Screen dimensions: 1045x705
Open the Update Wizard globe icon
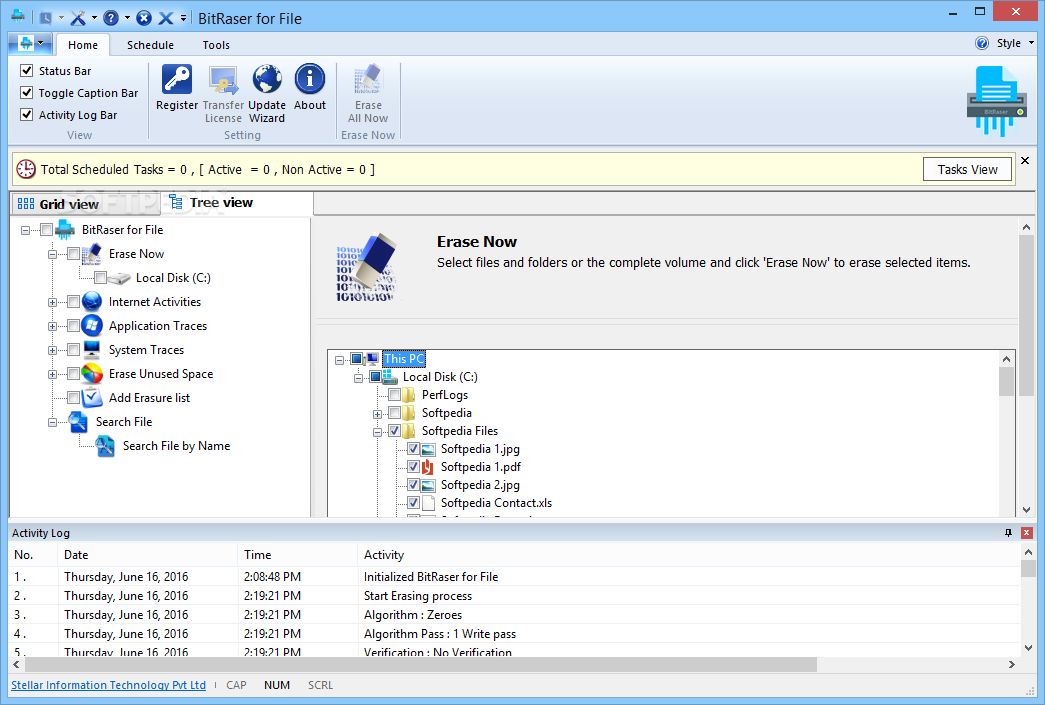pos(267,79)
